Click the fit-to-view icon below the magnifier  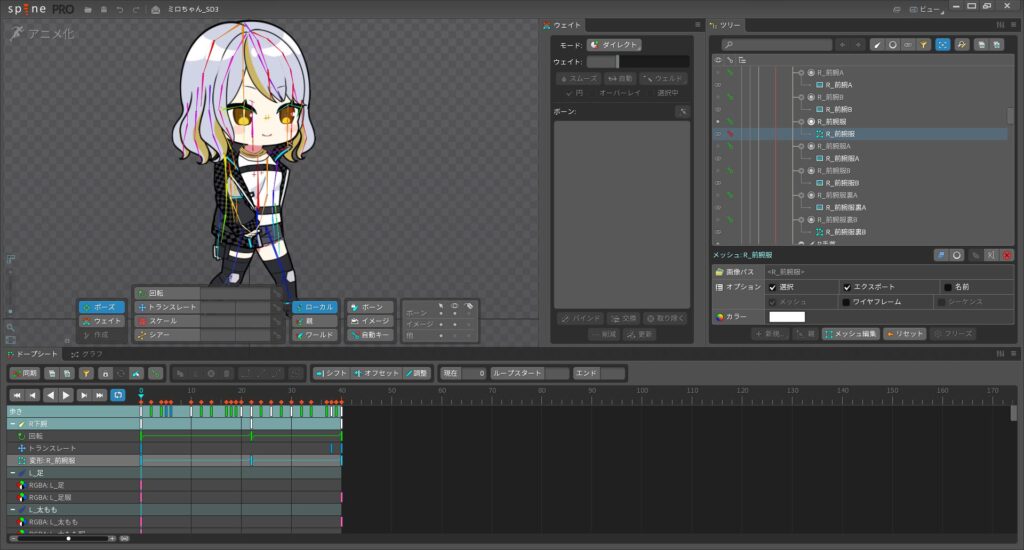(x=10, y=340)
